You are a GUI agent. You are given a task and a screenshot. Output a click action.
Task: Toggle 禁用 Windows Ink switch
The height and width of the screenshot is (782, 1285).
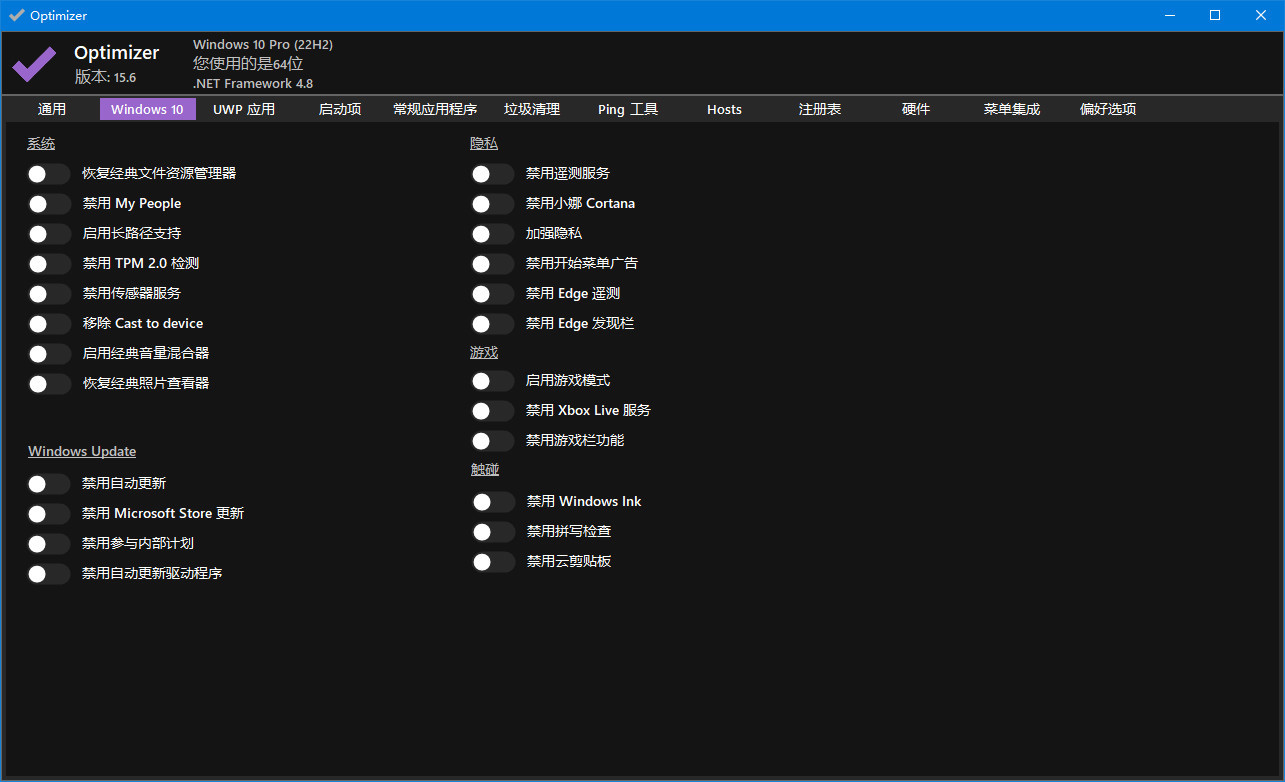pos(494,502)
